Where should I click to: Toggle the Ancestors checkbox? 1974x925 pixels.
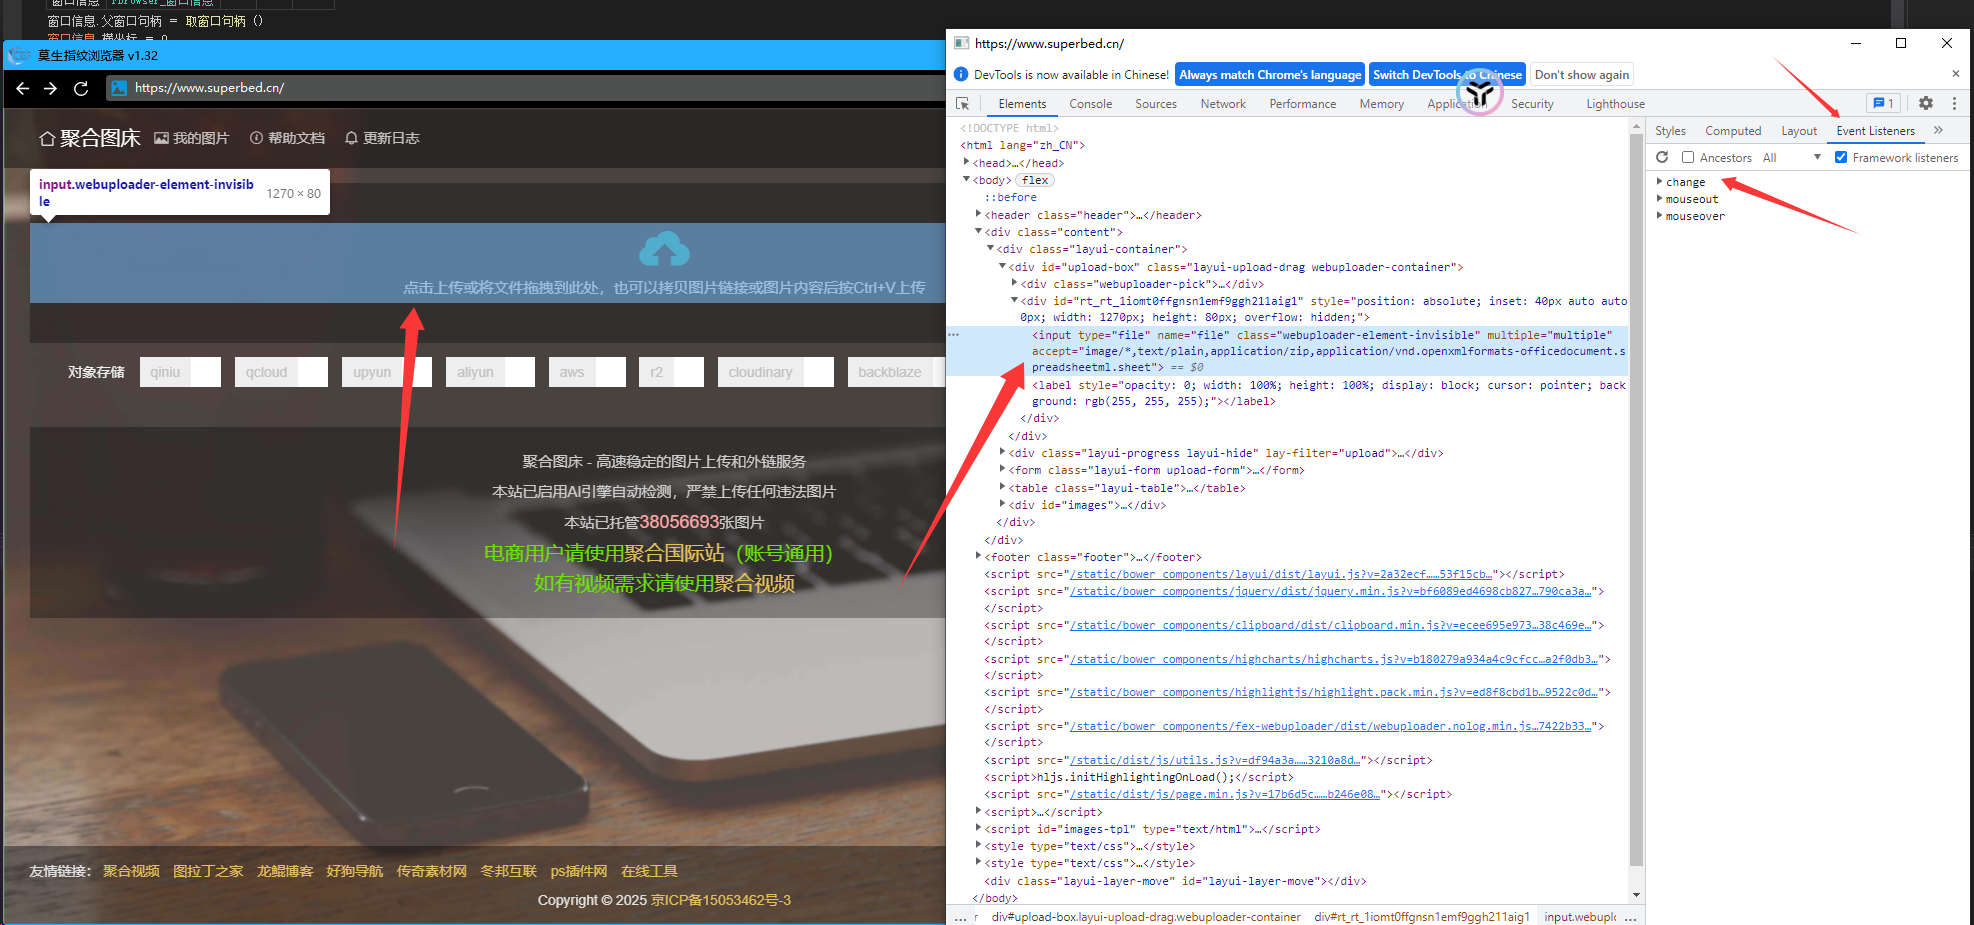1688,157
